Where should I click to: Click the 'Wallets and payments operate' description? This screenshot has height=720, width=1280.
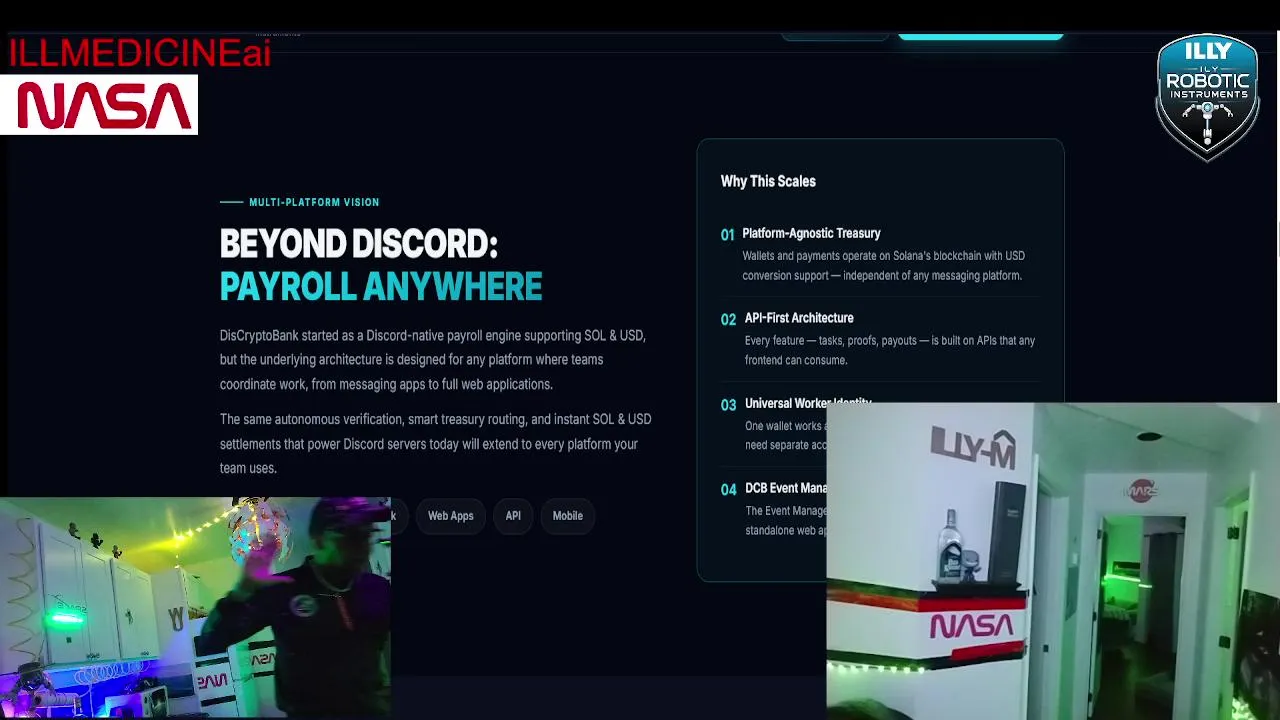pyautogui.click(x=883, y=266)
